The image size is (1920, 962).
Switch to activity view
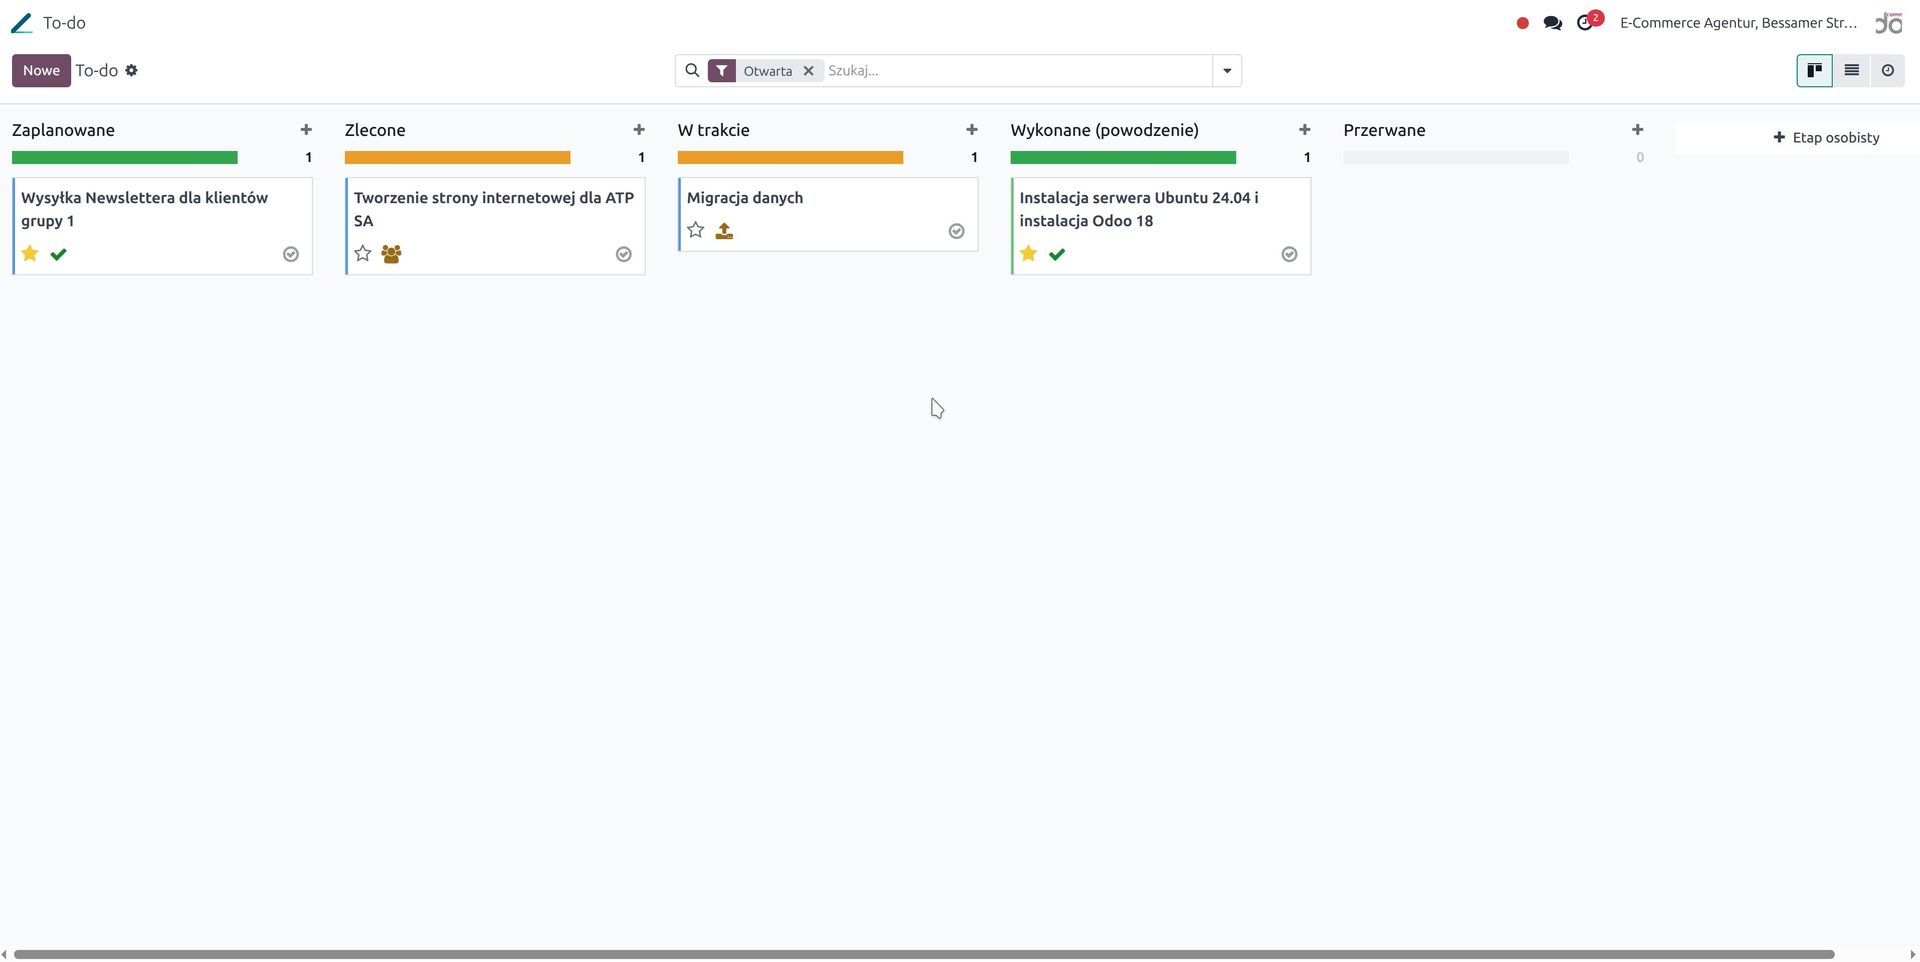pyautogui.click(x=1887, y=71)
